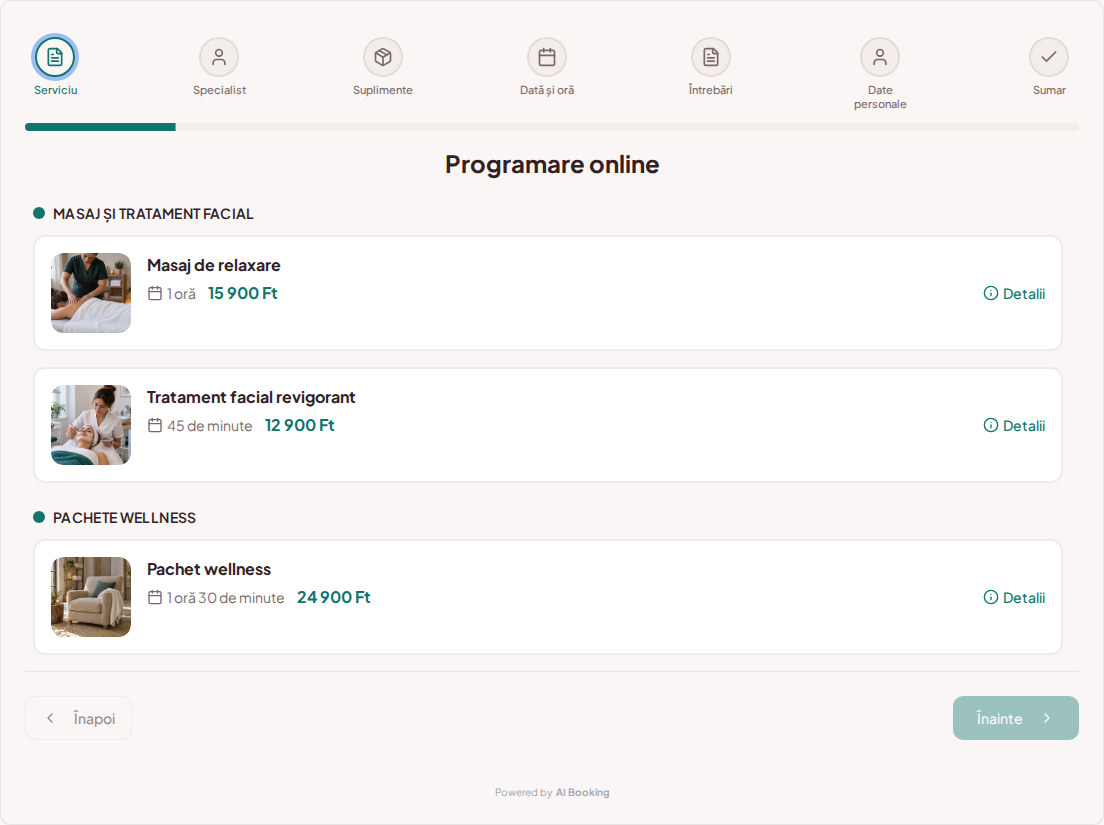Choose the Tratament facial revigorant service
Viewport: 1104px width, 825px height.
pyautogui.click(x=548, y=425)
